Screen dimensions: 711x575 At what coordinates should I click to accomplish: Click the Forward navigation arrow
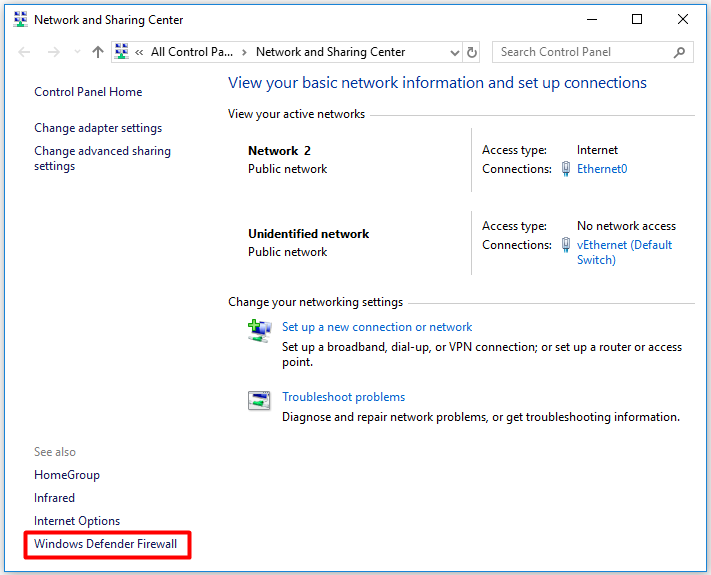pos(52,52)
